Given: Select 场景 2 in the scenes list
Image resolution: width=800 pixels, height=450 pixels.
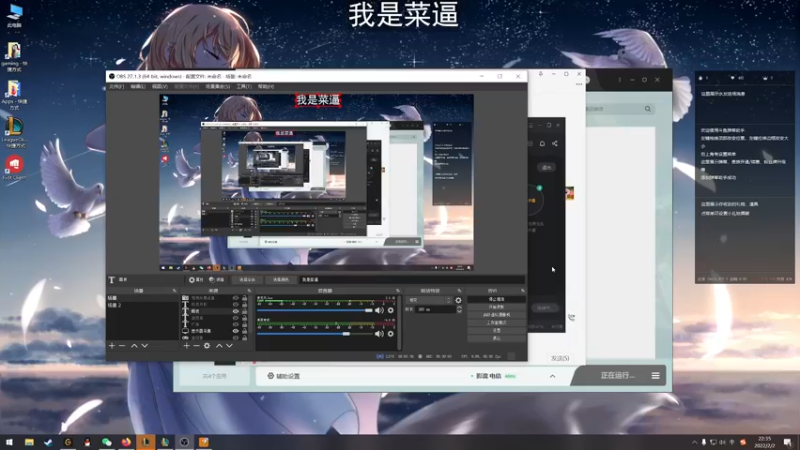Looking at the screenshot, I should [142, 305].
